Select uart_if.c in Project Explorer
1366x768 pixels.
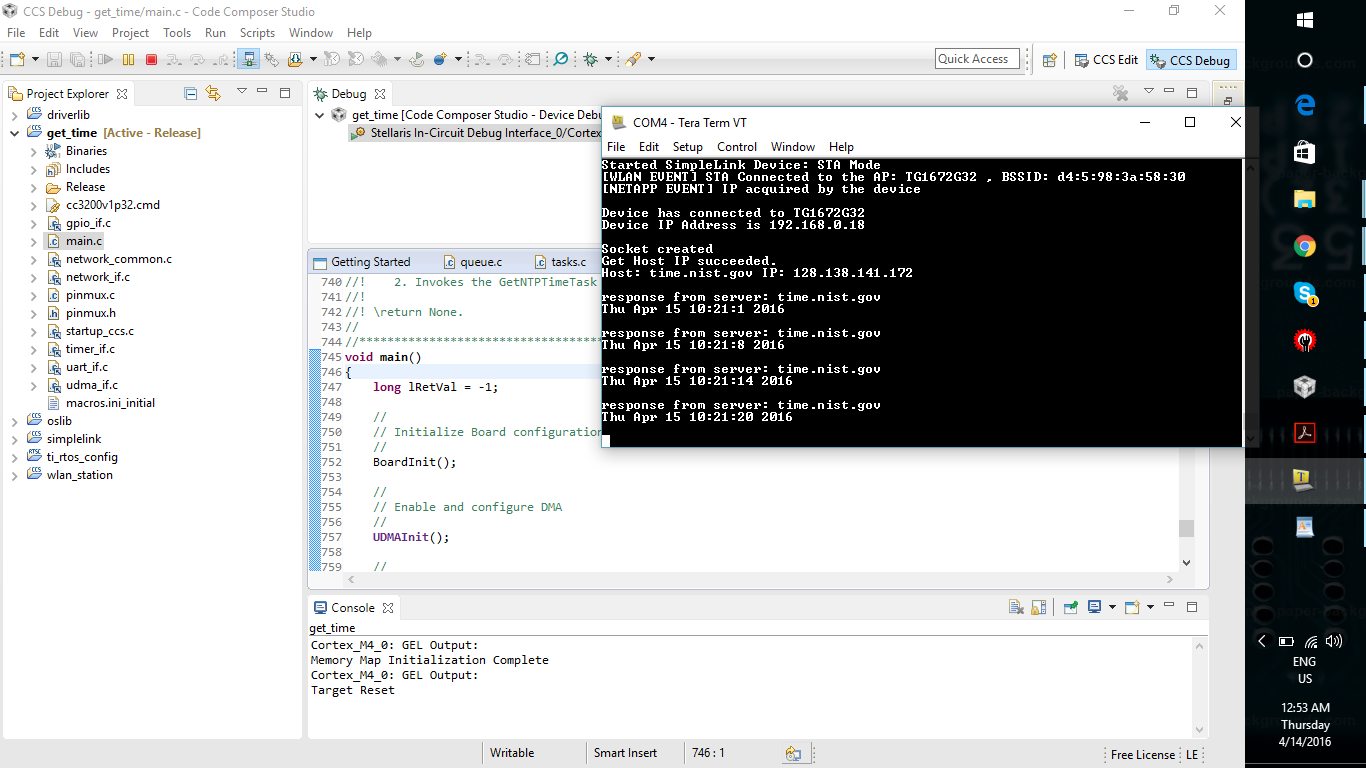(x=86, y=367)
